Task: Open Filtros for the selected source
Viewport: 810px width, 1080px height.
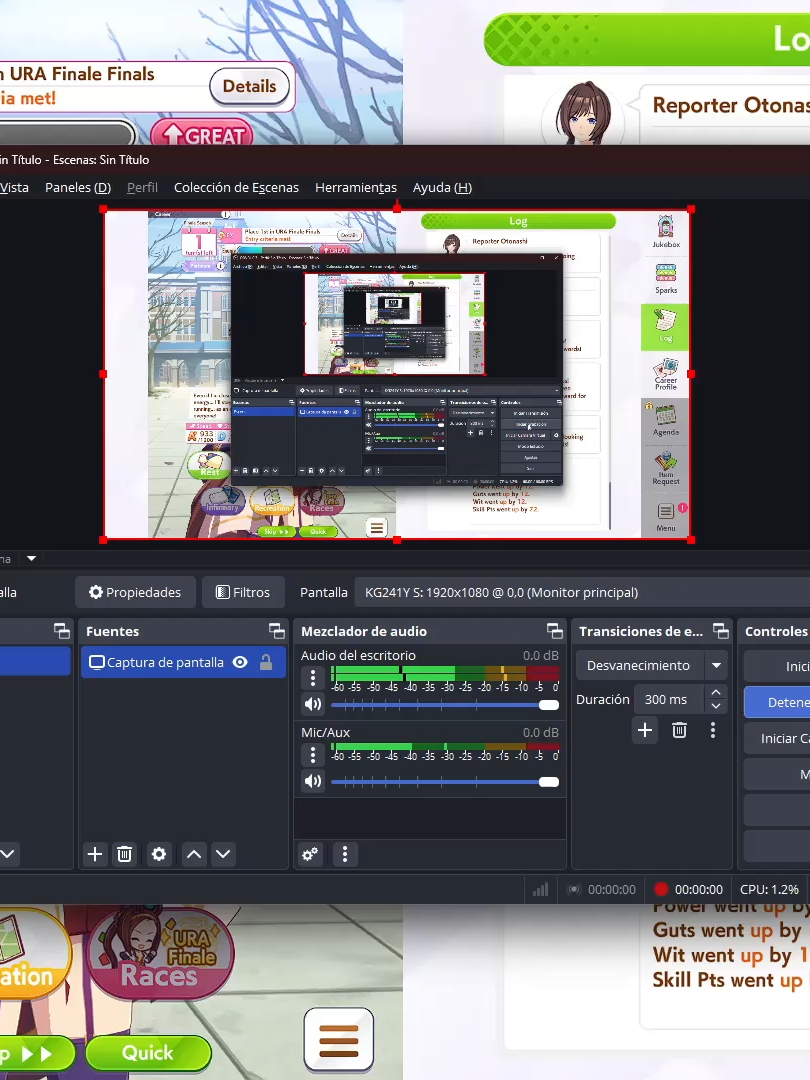Action: click(x=243, y=592)
